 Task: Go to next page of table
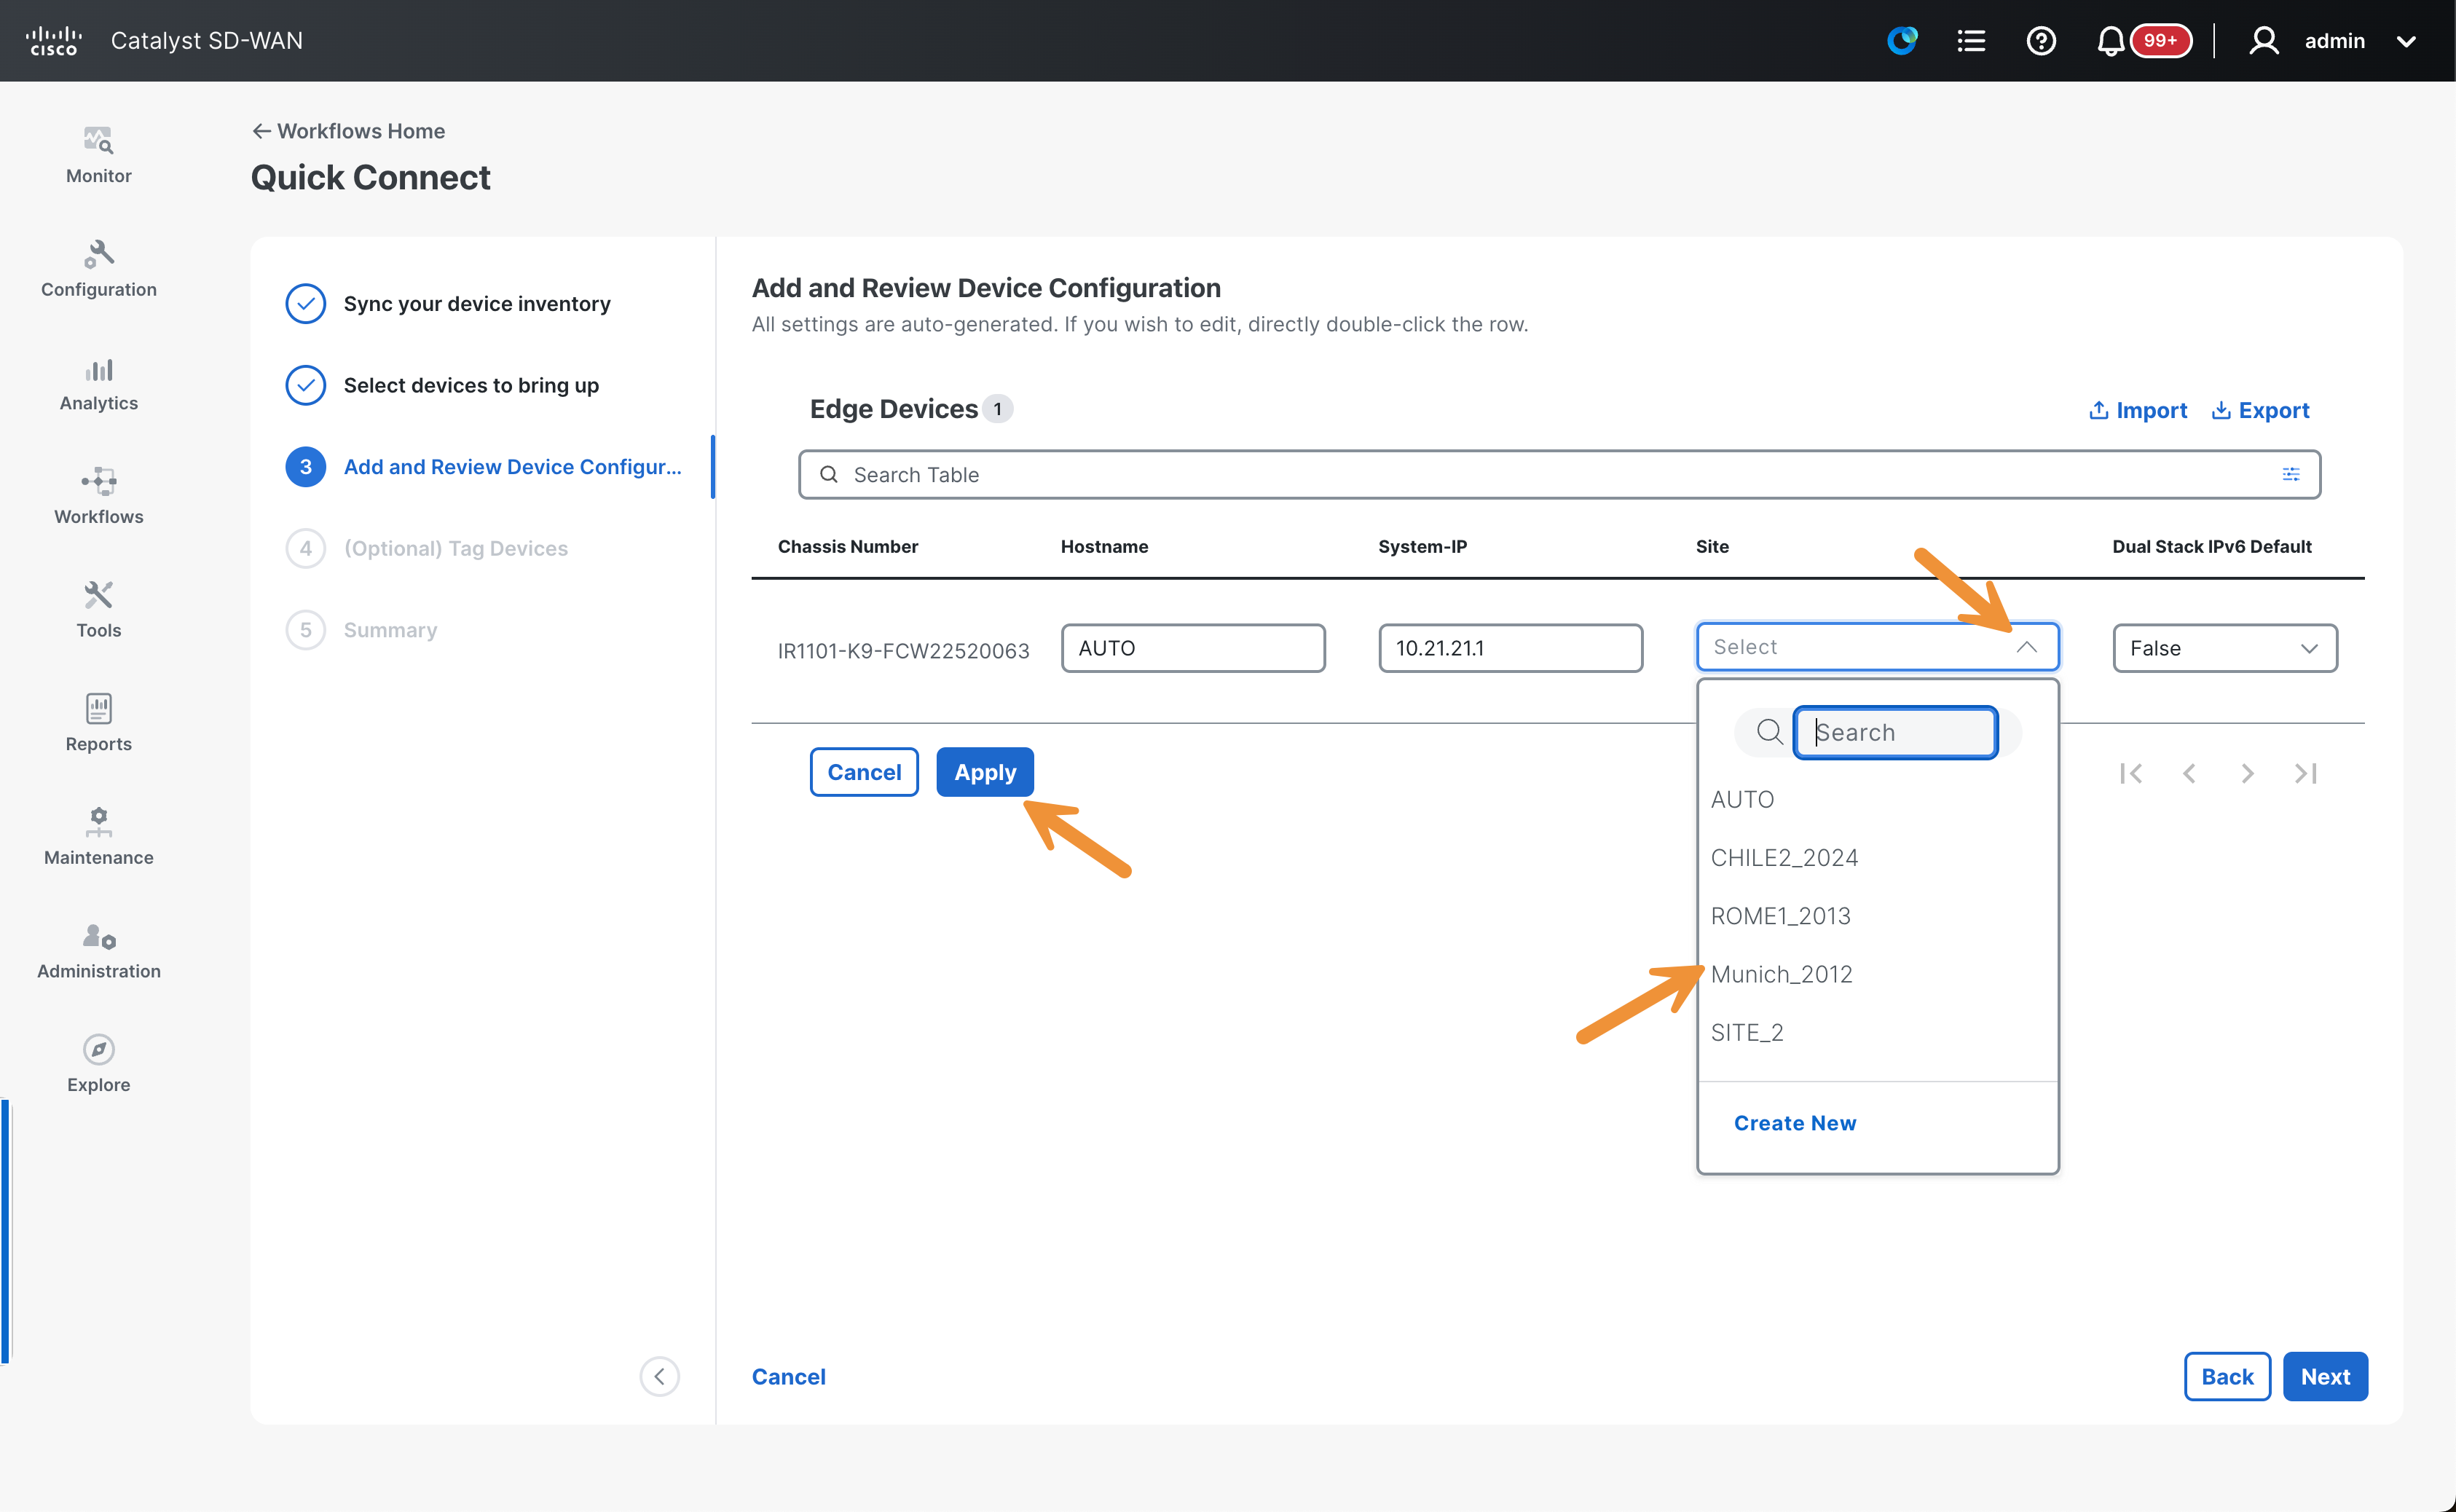pyautogui.click(x=2247, y=773)
